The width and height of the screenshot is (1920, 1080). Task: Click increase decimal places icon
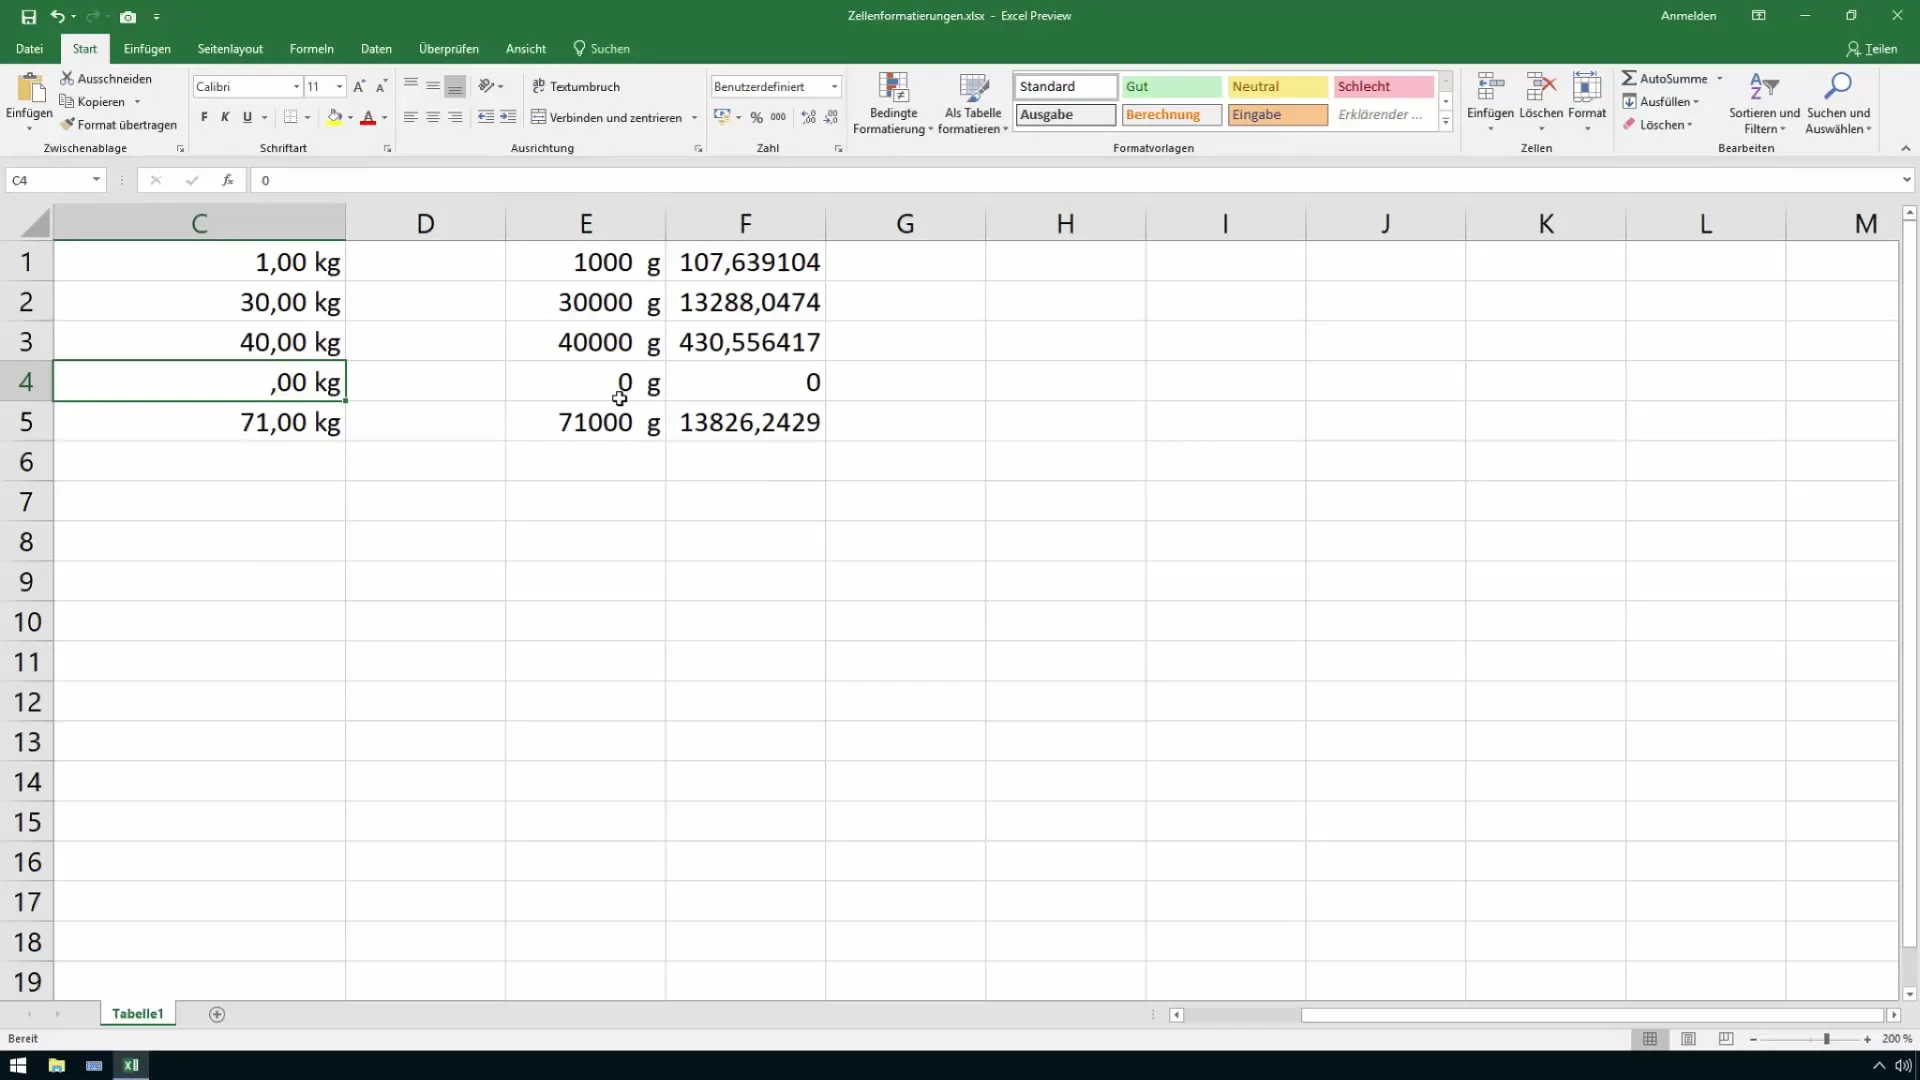coord(809,117)
